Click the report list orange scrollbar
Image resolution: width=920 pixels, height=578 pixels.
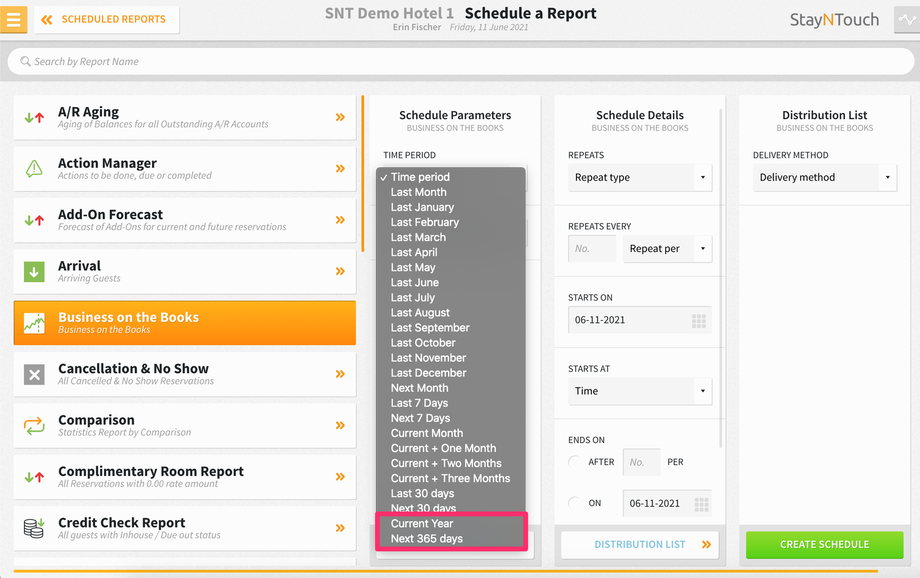point(363,174)
